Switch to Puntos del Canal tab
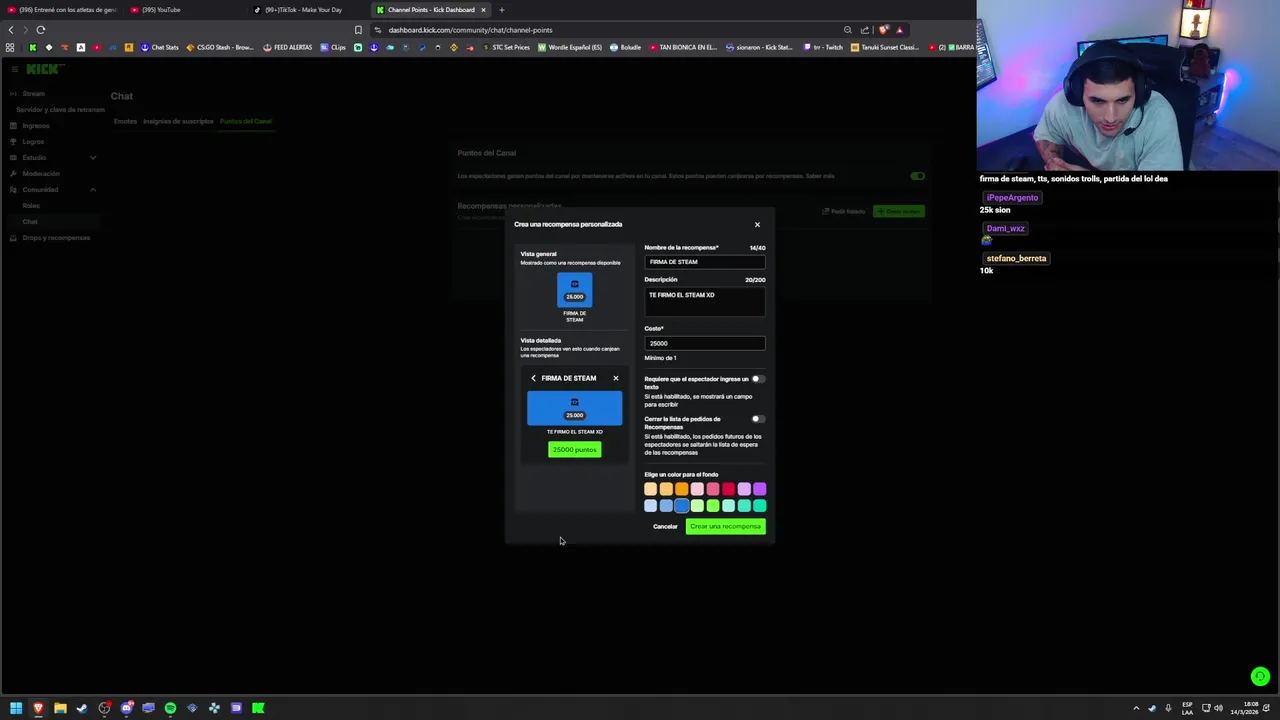Viewport: 1280px width, 720px height. (x=246, y=121)
